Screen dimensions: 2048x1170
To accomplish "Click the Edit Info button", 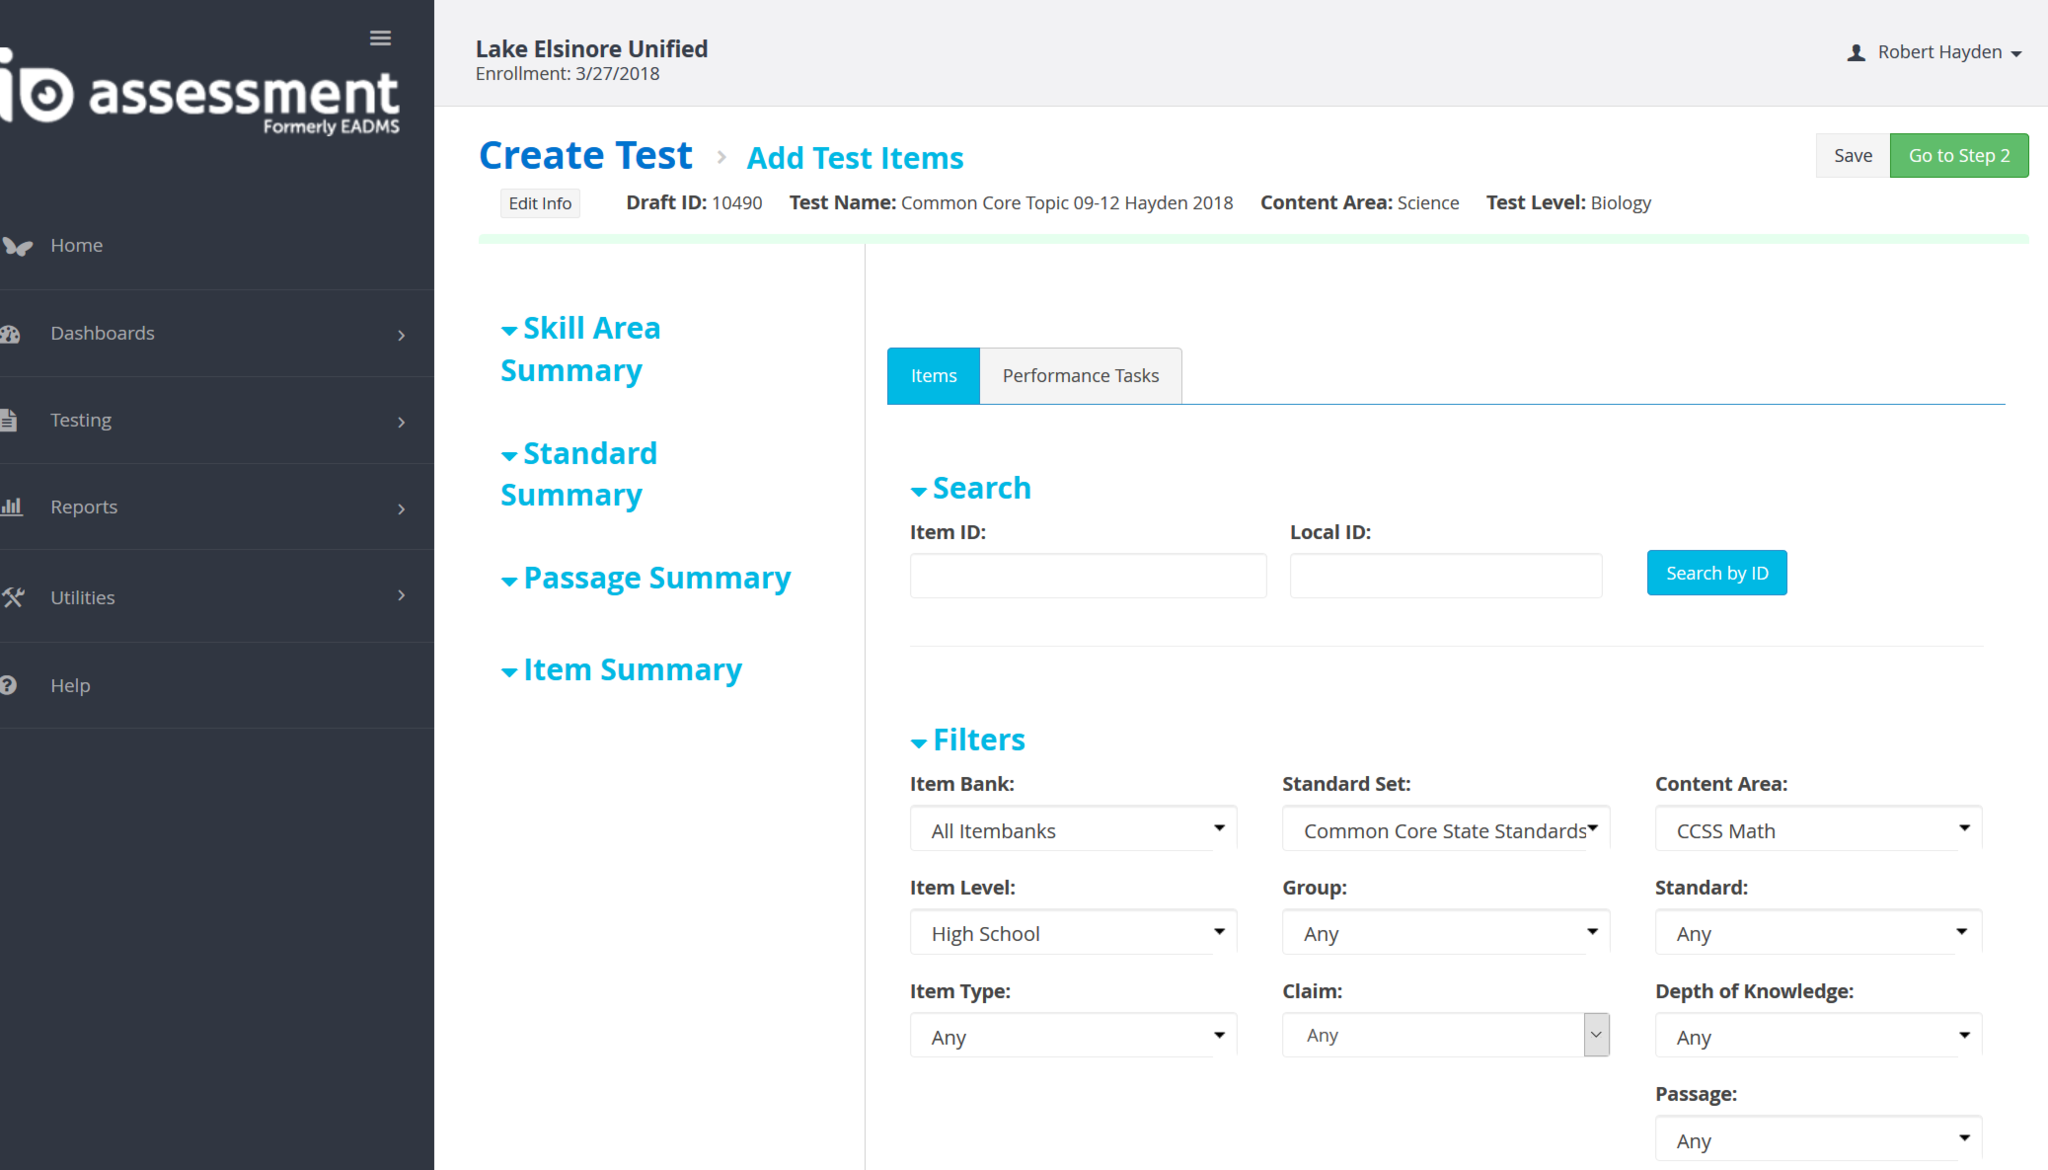I will [539, 204].
